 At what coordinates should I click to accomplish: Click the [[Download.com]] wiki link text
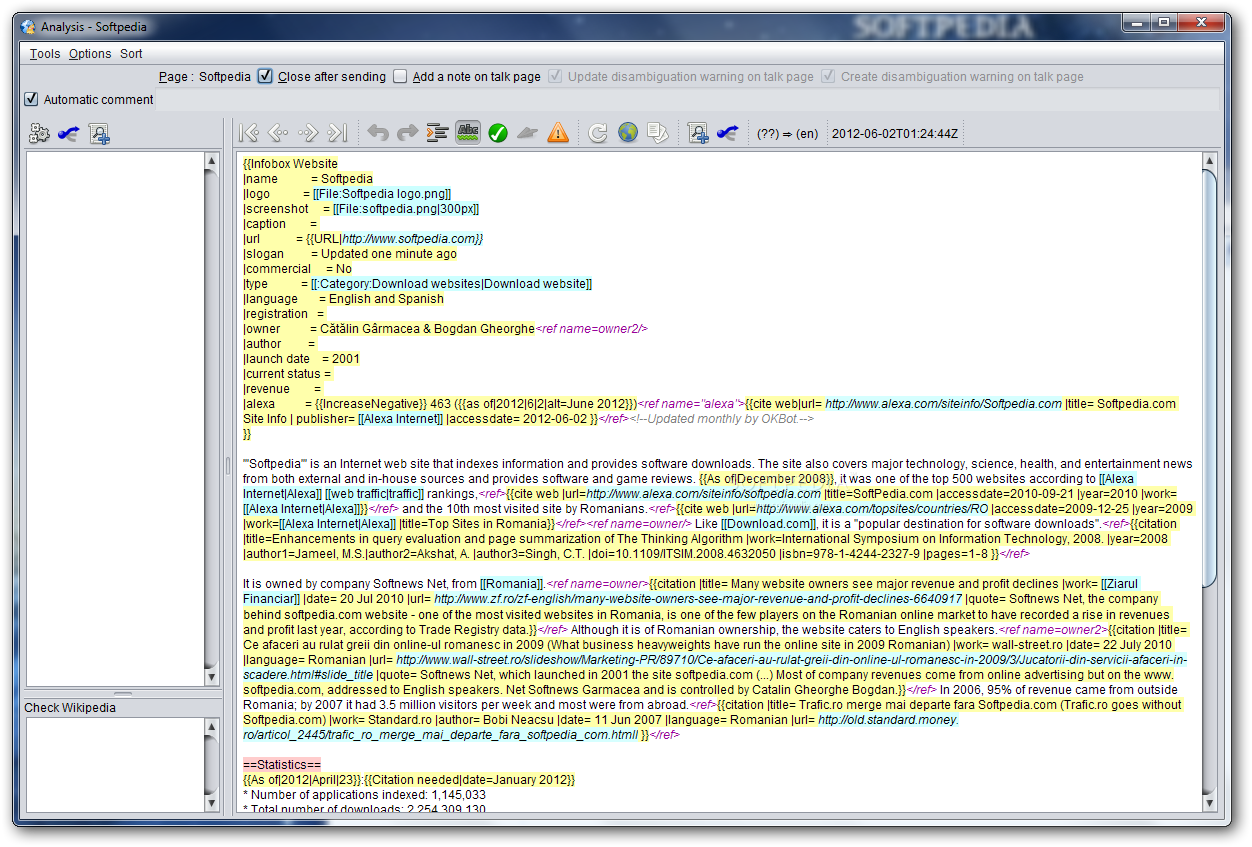pyautogui.click(x=767, y=524)
